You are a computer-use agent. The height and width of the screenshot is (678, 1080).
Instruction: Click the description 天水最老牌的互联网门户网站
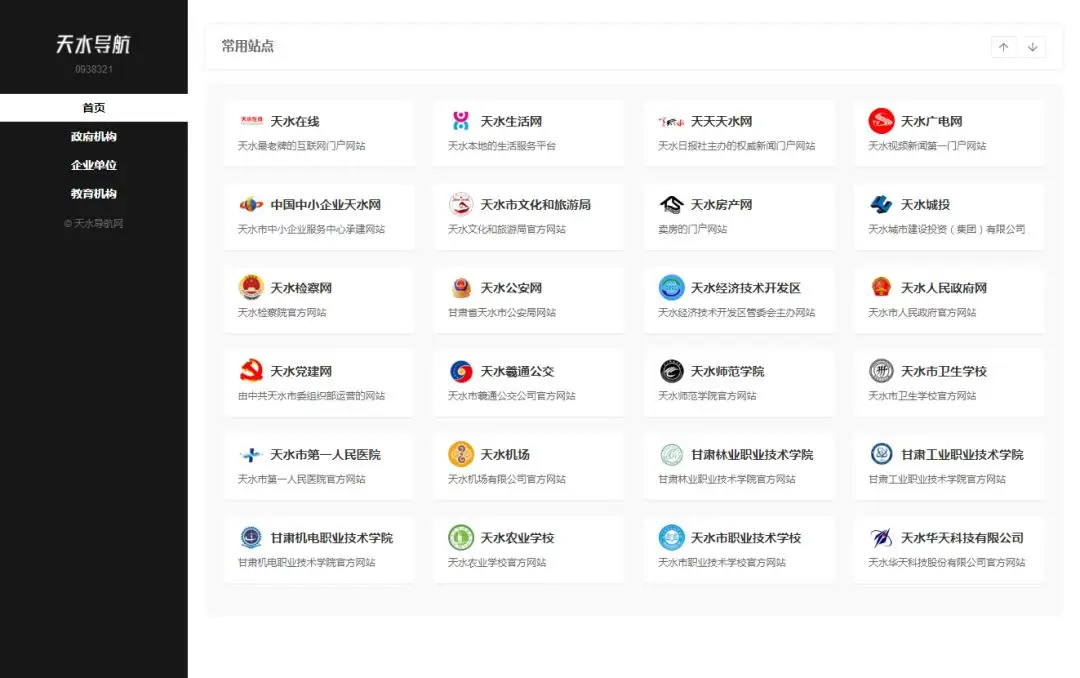tap(302, 146)
